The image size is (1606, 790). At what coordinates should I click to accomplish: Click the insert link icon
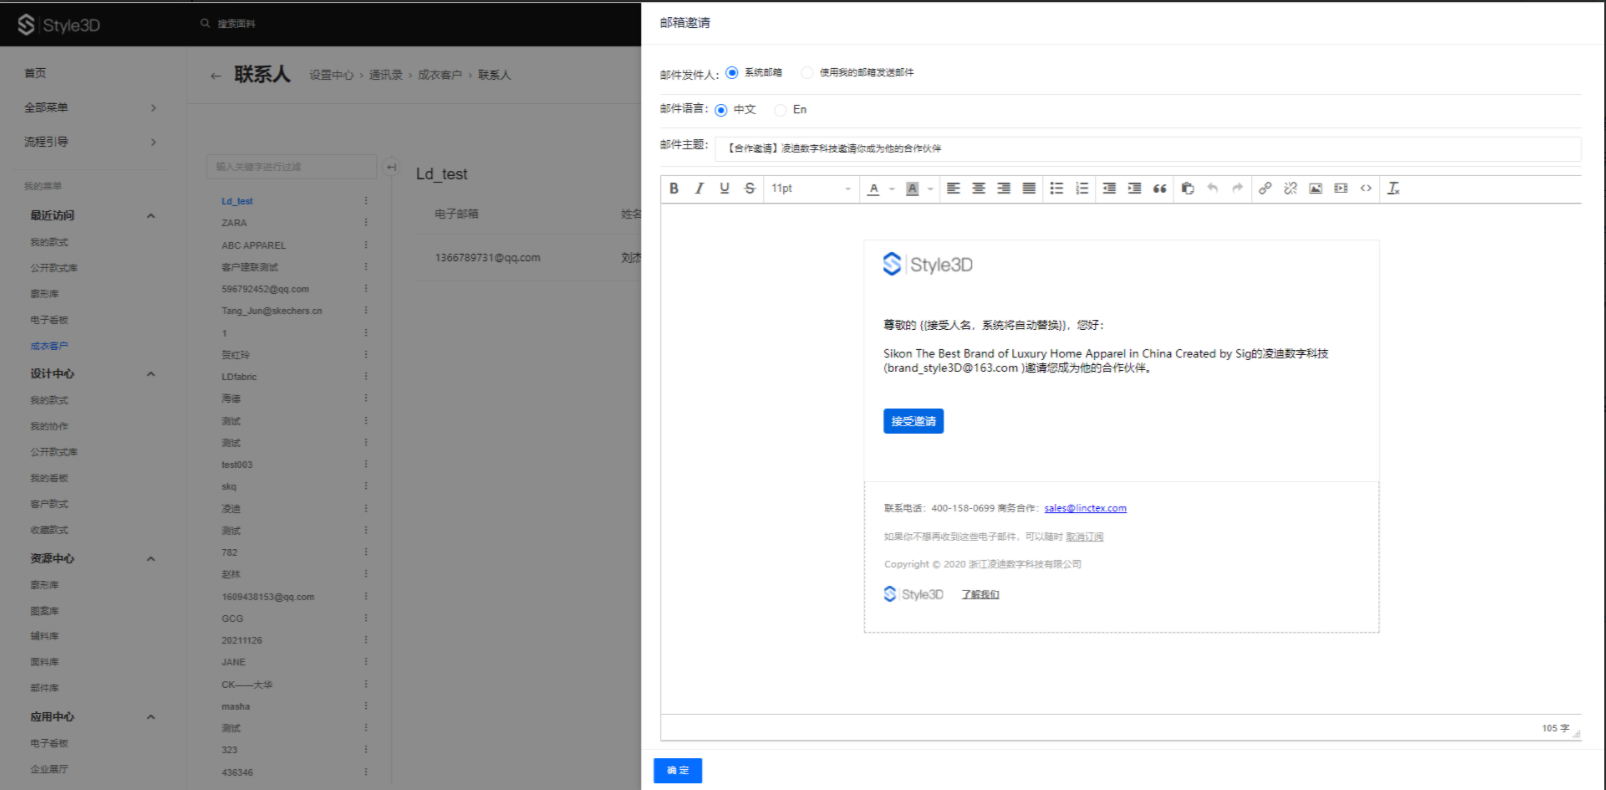pos(1265,188)
